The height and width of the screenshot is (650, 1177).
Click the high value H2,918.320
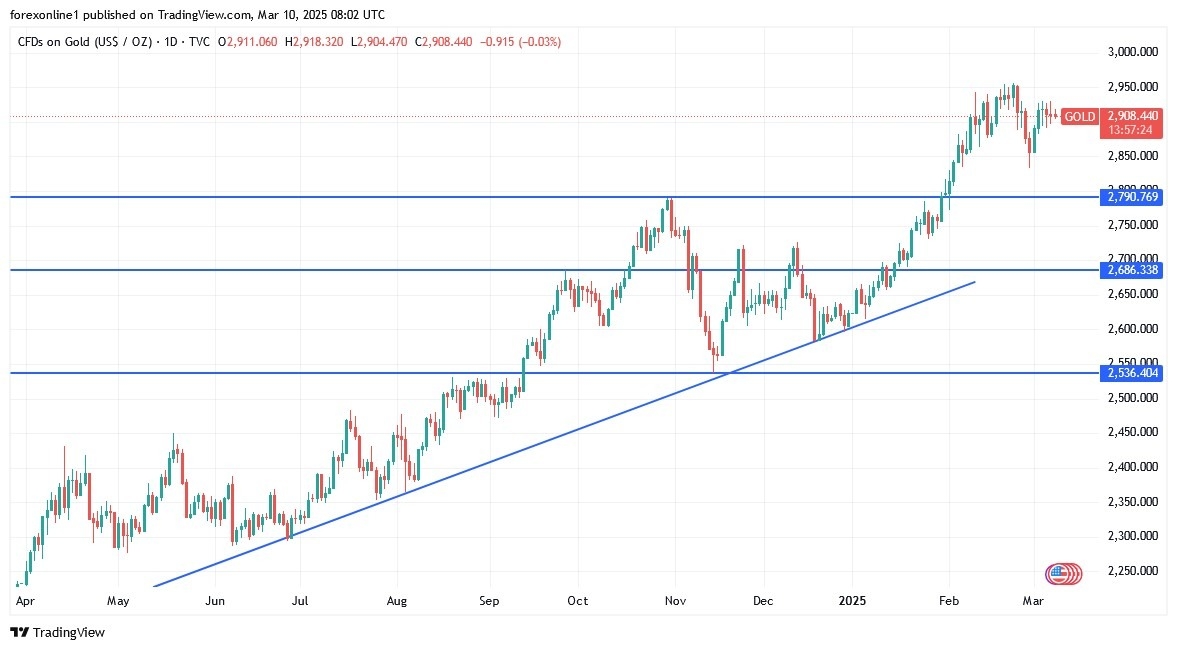pos(315,42)
